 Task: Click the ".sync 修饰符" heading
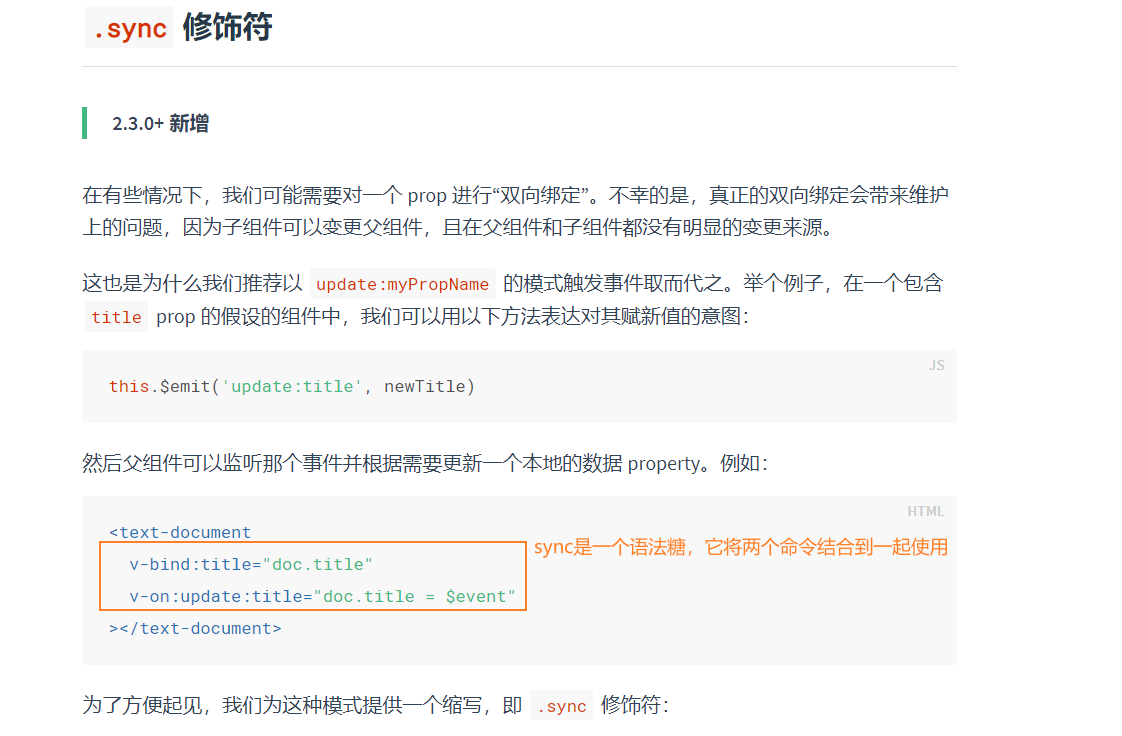179,27
